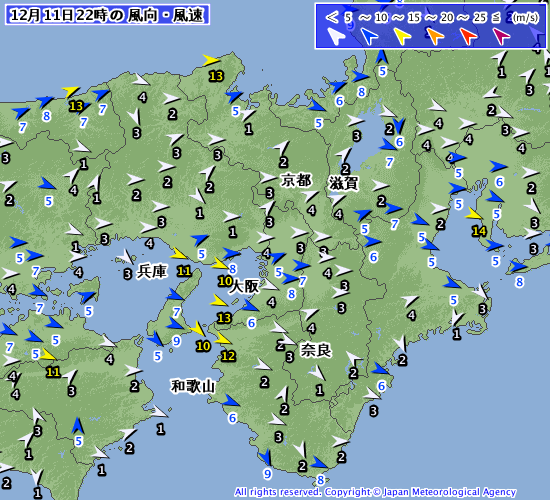Click the orange 15–20 m/s legend arrow
This screenshot has height=500, width=550.
[x=435, y=36]
